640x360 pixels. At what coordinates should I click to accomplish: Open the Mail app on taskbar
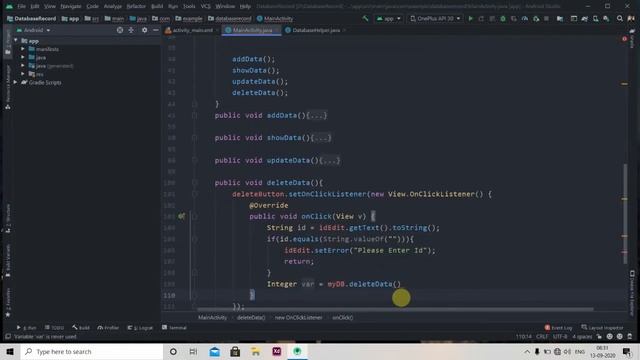pyautogui.click(x=214, y=351)
